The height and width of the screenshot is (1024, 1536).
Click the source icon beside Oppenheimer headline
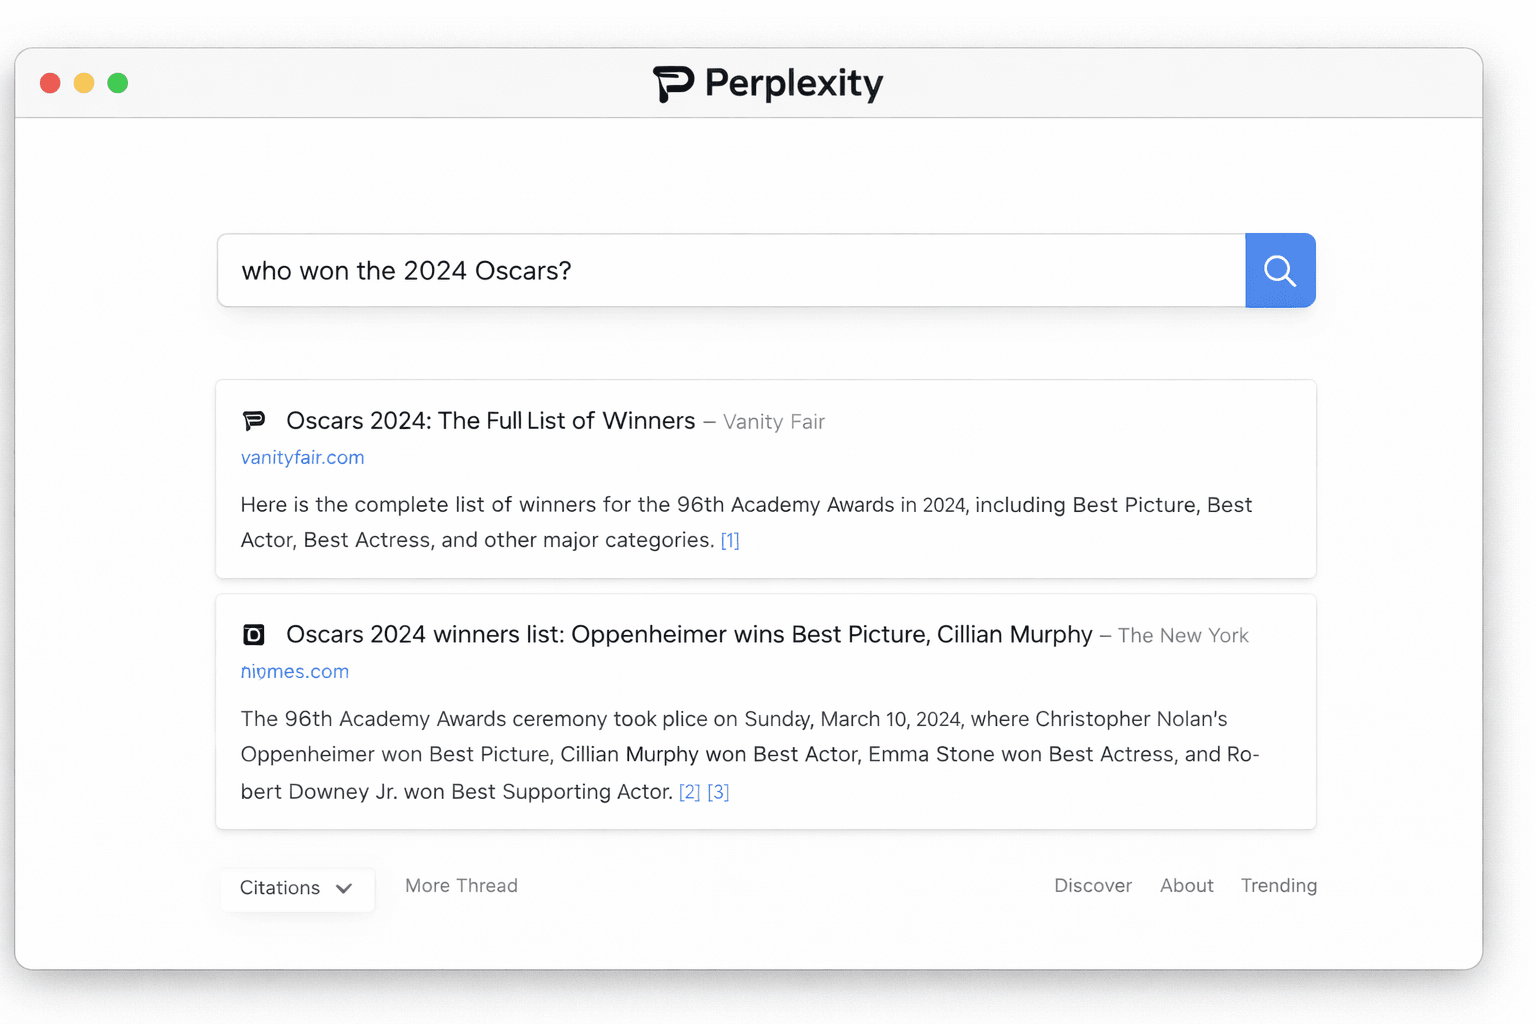point(254,634)
